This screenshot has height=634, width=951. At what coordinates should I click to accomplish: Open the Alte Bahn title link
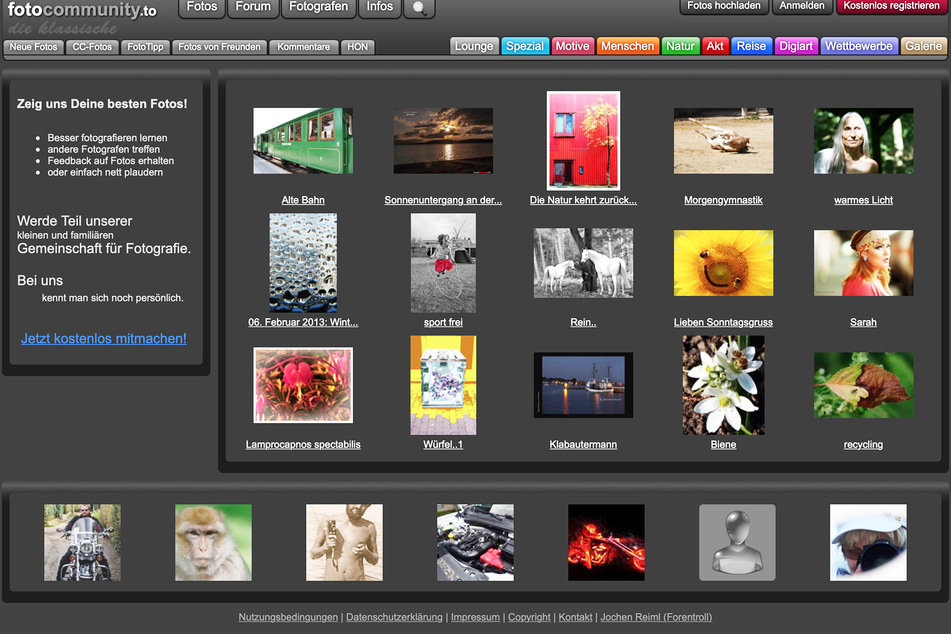click(x=303, y=200)
